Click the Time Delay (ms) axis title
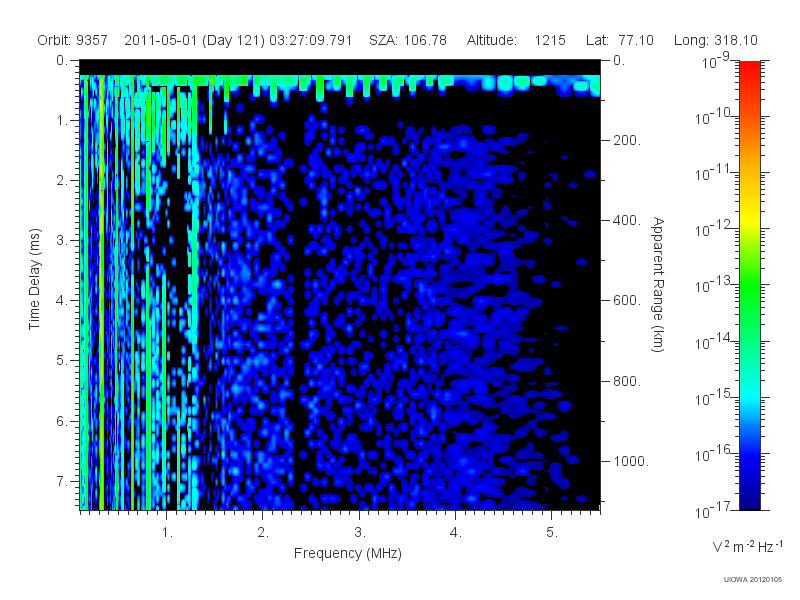Screen dimensions: 800x600 (34, 279)
